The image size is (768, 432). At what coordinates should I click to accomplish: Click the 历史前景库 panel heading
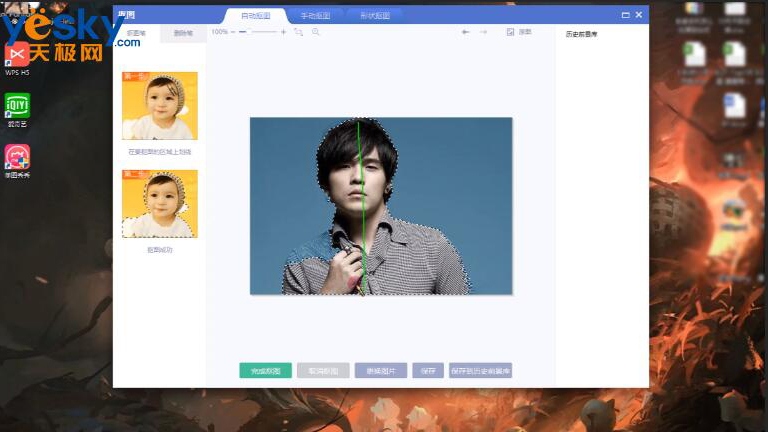coord(581,34)
